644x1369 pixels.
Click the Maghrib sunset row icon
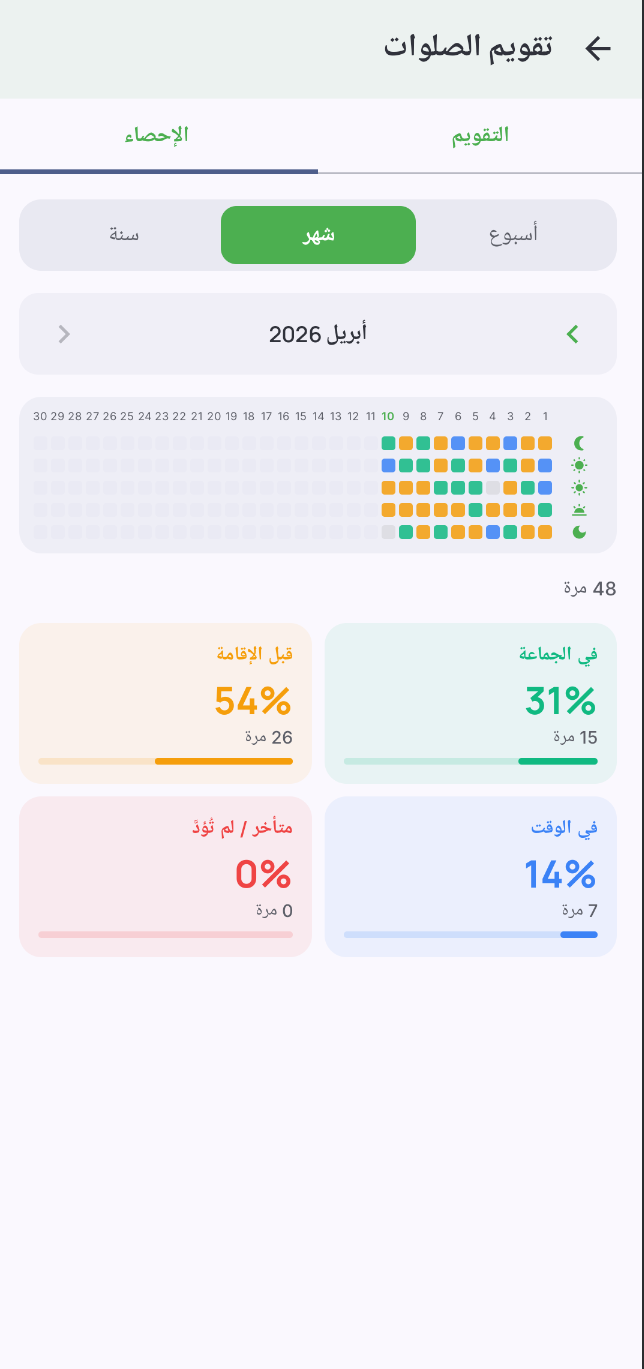tap(579, 510)
